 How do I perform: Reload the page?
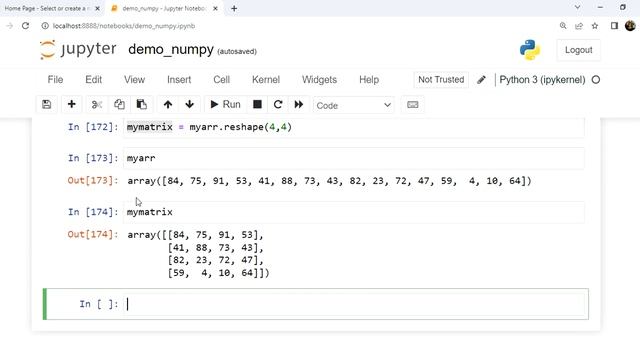tap(25, 26)
